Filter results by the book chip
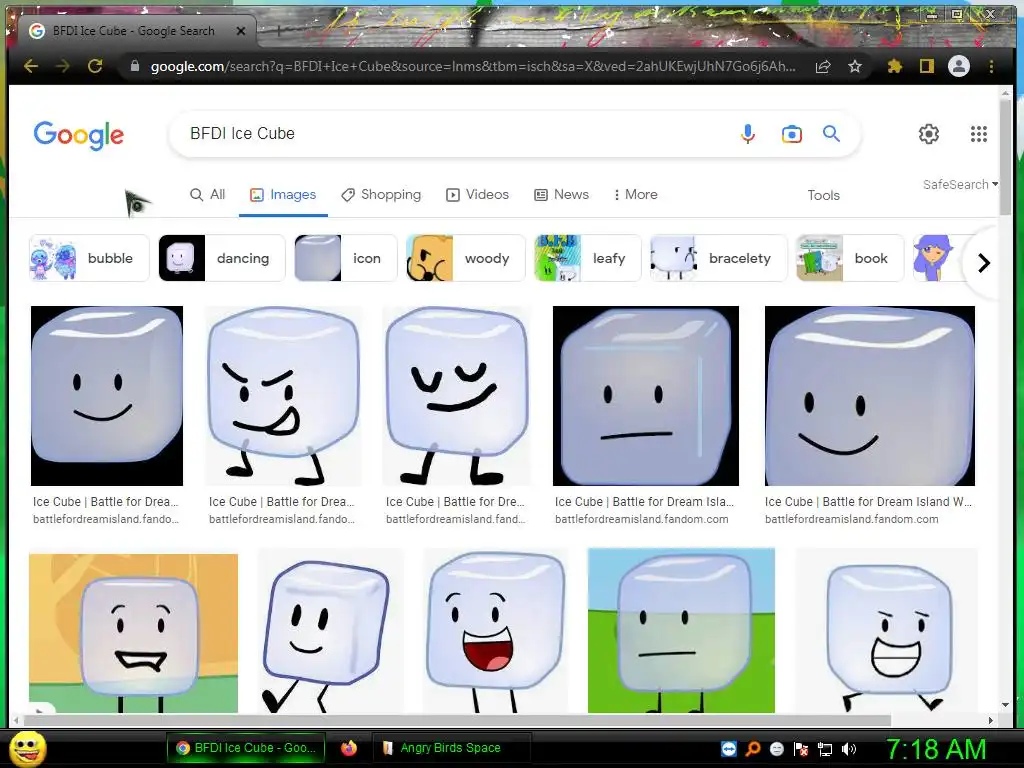 (x=850, y=258)
